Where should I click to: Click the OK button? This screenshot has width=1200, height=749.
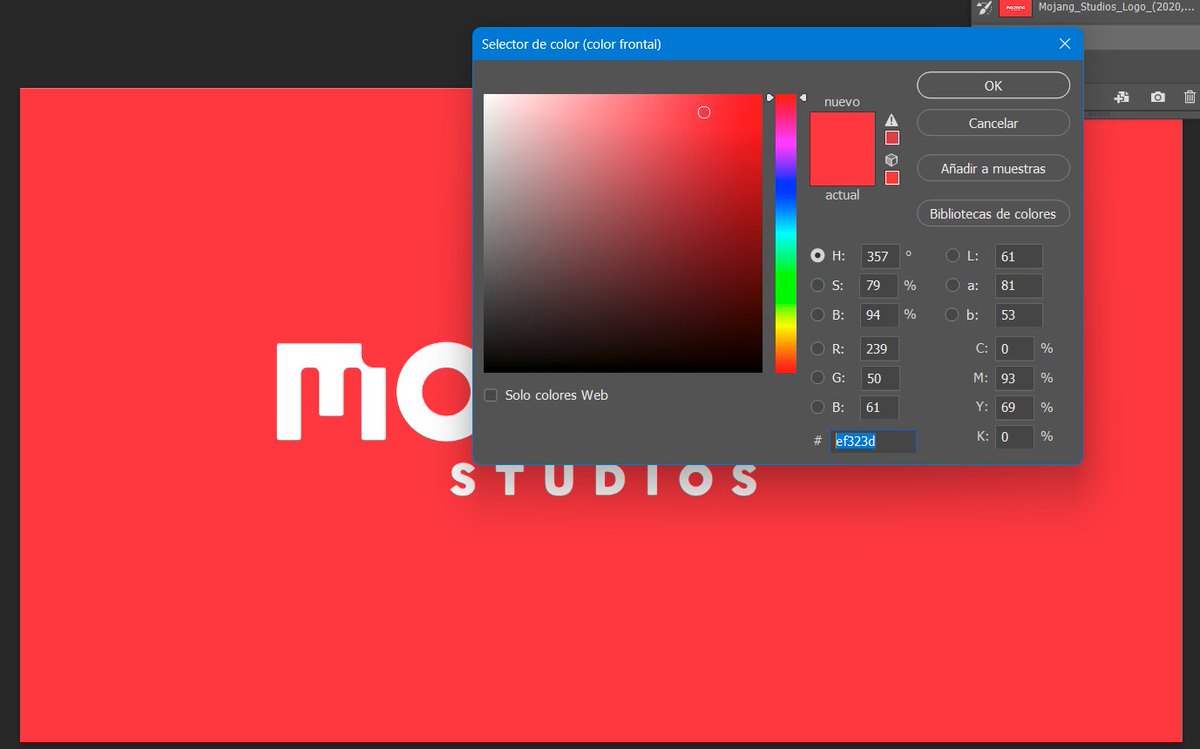pyautogui.click(x=993, y=85)
